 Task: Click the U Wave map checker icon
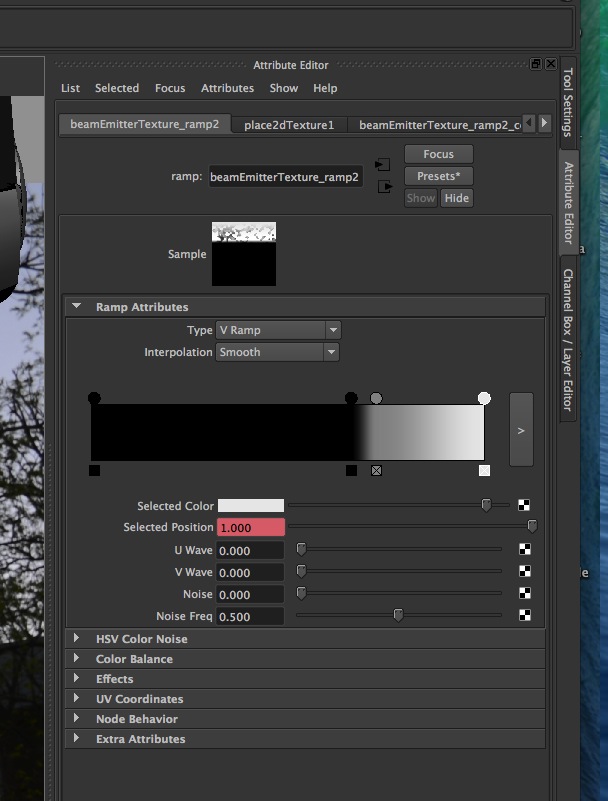tap(525, 550)
